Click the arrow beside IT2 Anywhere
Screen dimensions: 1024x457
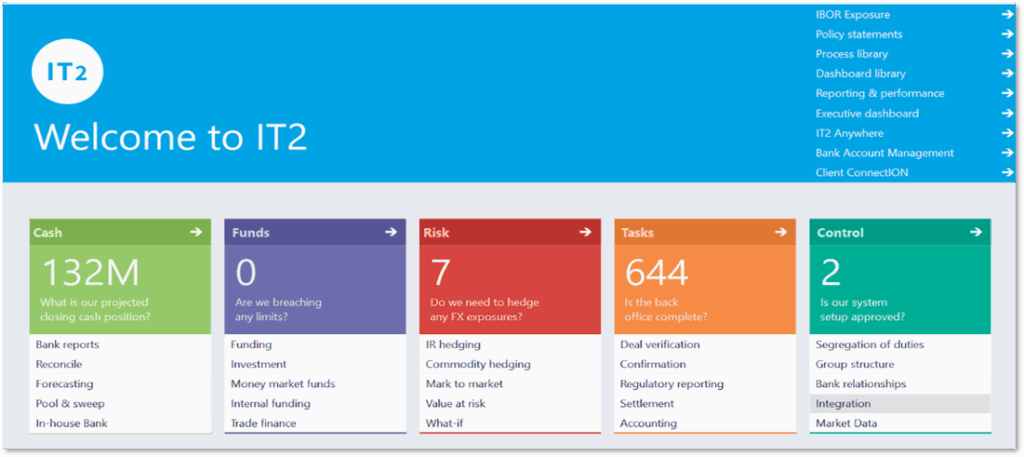tap(1006, 133)
